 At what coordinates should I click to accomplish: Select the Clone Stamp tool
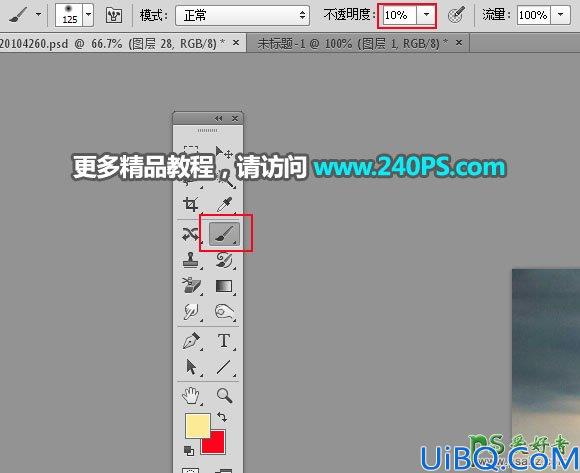(x=191, y=260)
